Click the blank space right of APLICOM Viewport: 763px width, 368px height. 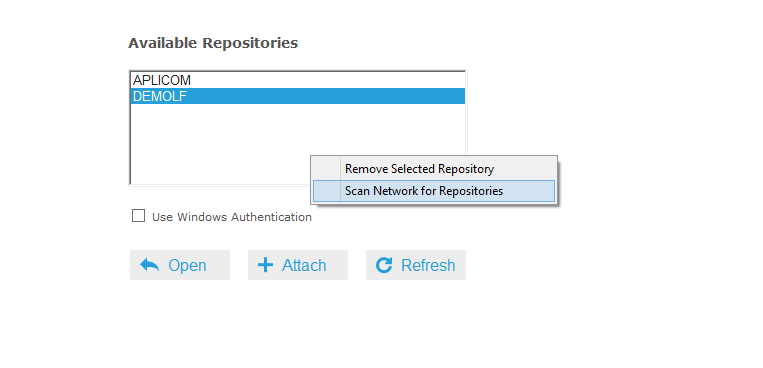(327, 80)
